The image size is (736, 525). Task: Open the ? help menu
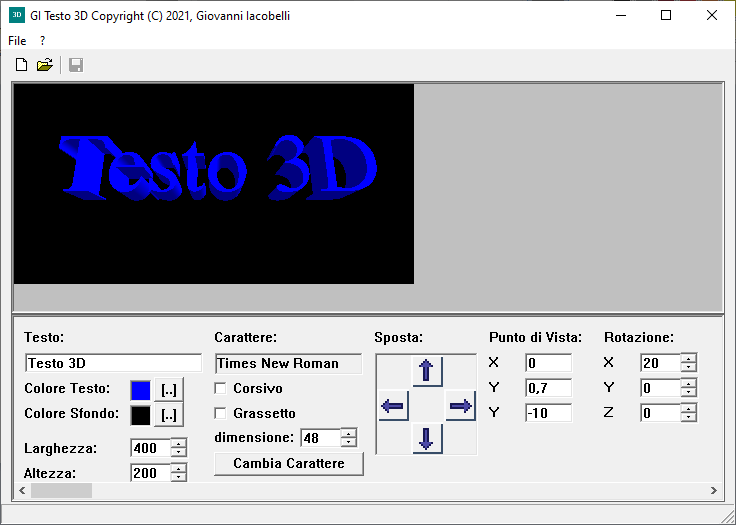43,41
